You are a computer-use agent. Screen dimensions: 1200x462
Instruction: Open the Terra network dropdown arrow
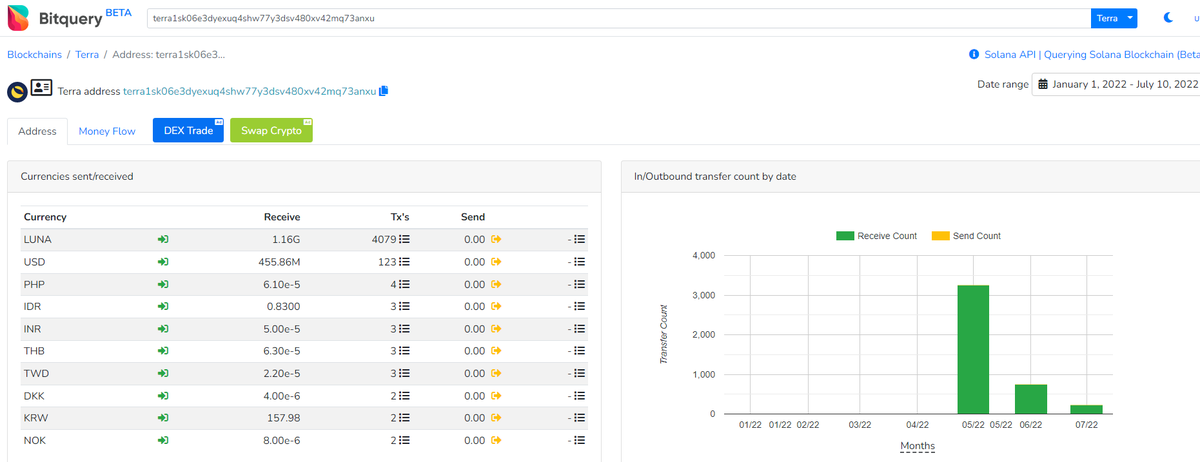(x=1130, y=18)
